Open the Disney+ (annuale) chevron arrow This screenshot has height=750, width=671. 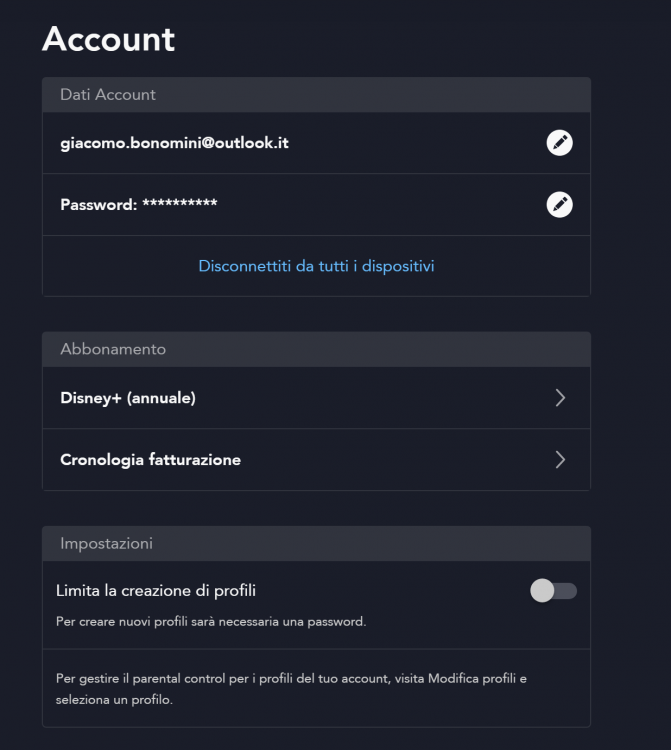click(560, 398)
